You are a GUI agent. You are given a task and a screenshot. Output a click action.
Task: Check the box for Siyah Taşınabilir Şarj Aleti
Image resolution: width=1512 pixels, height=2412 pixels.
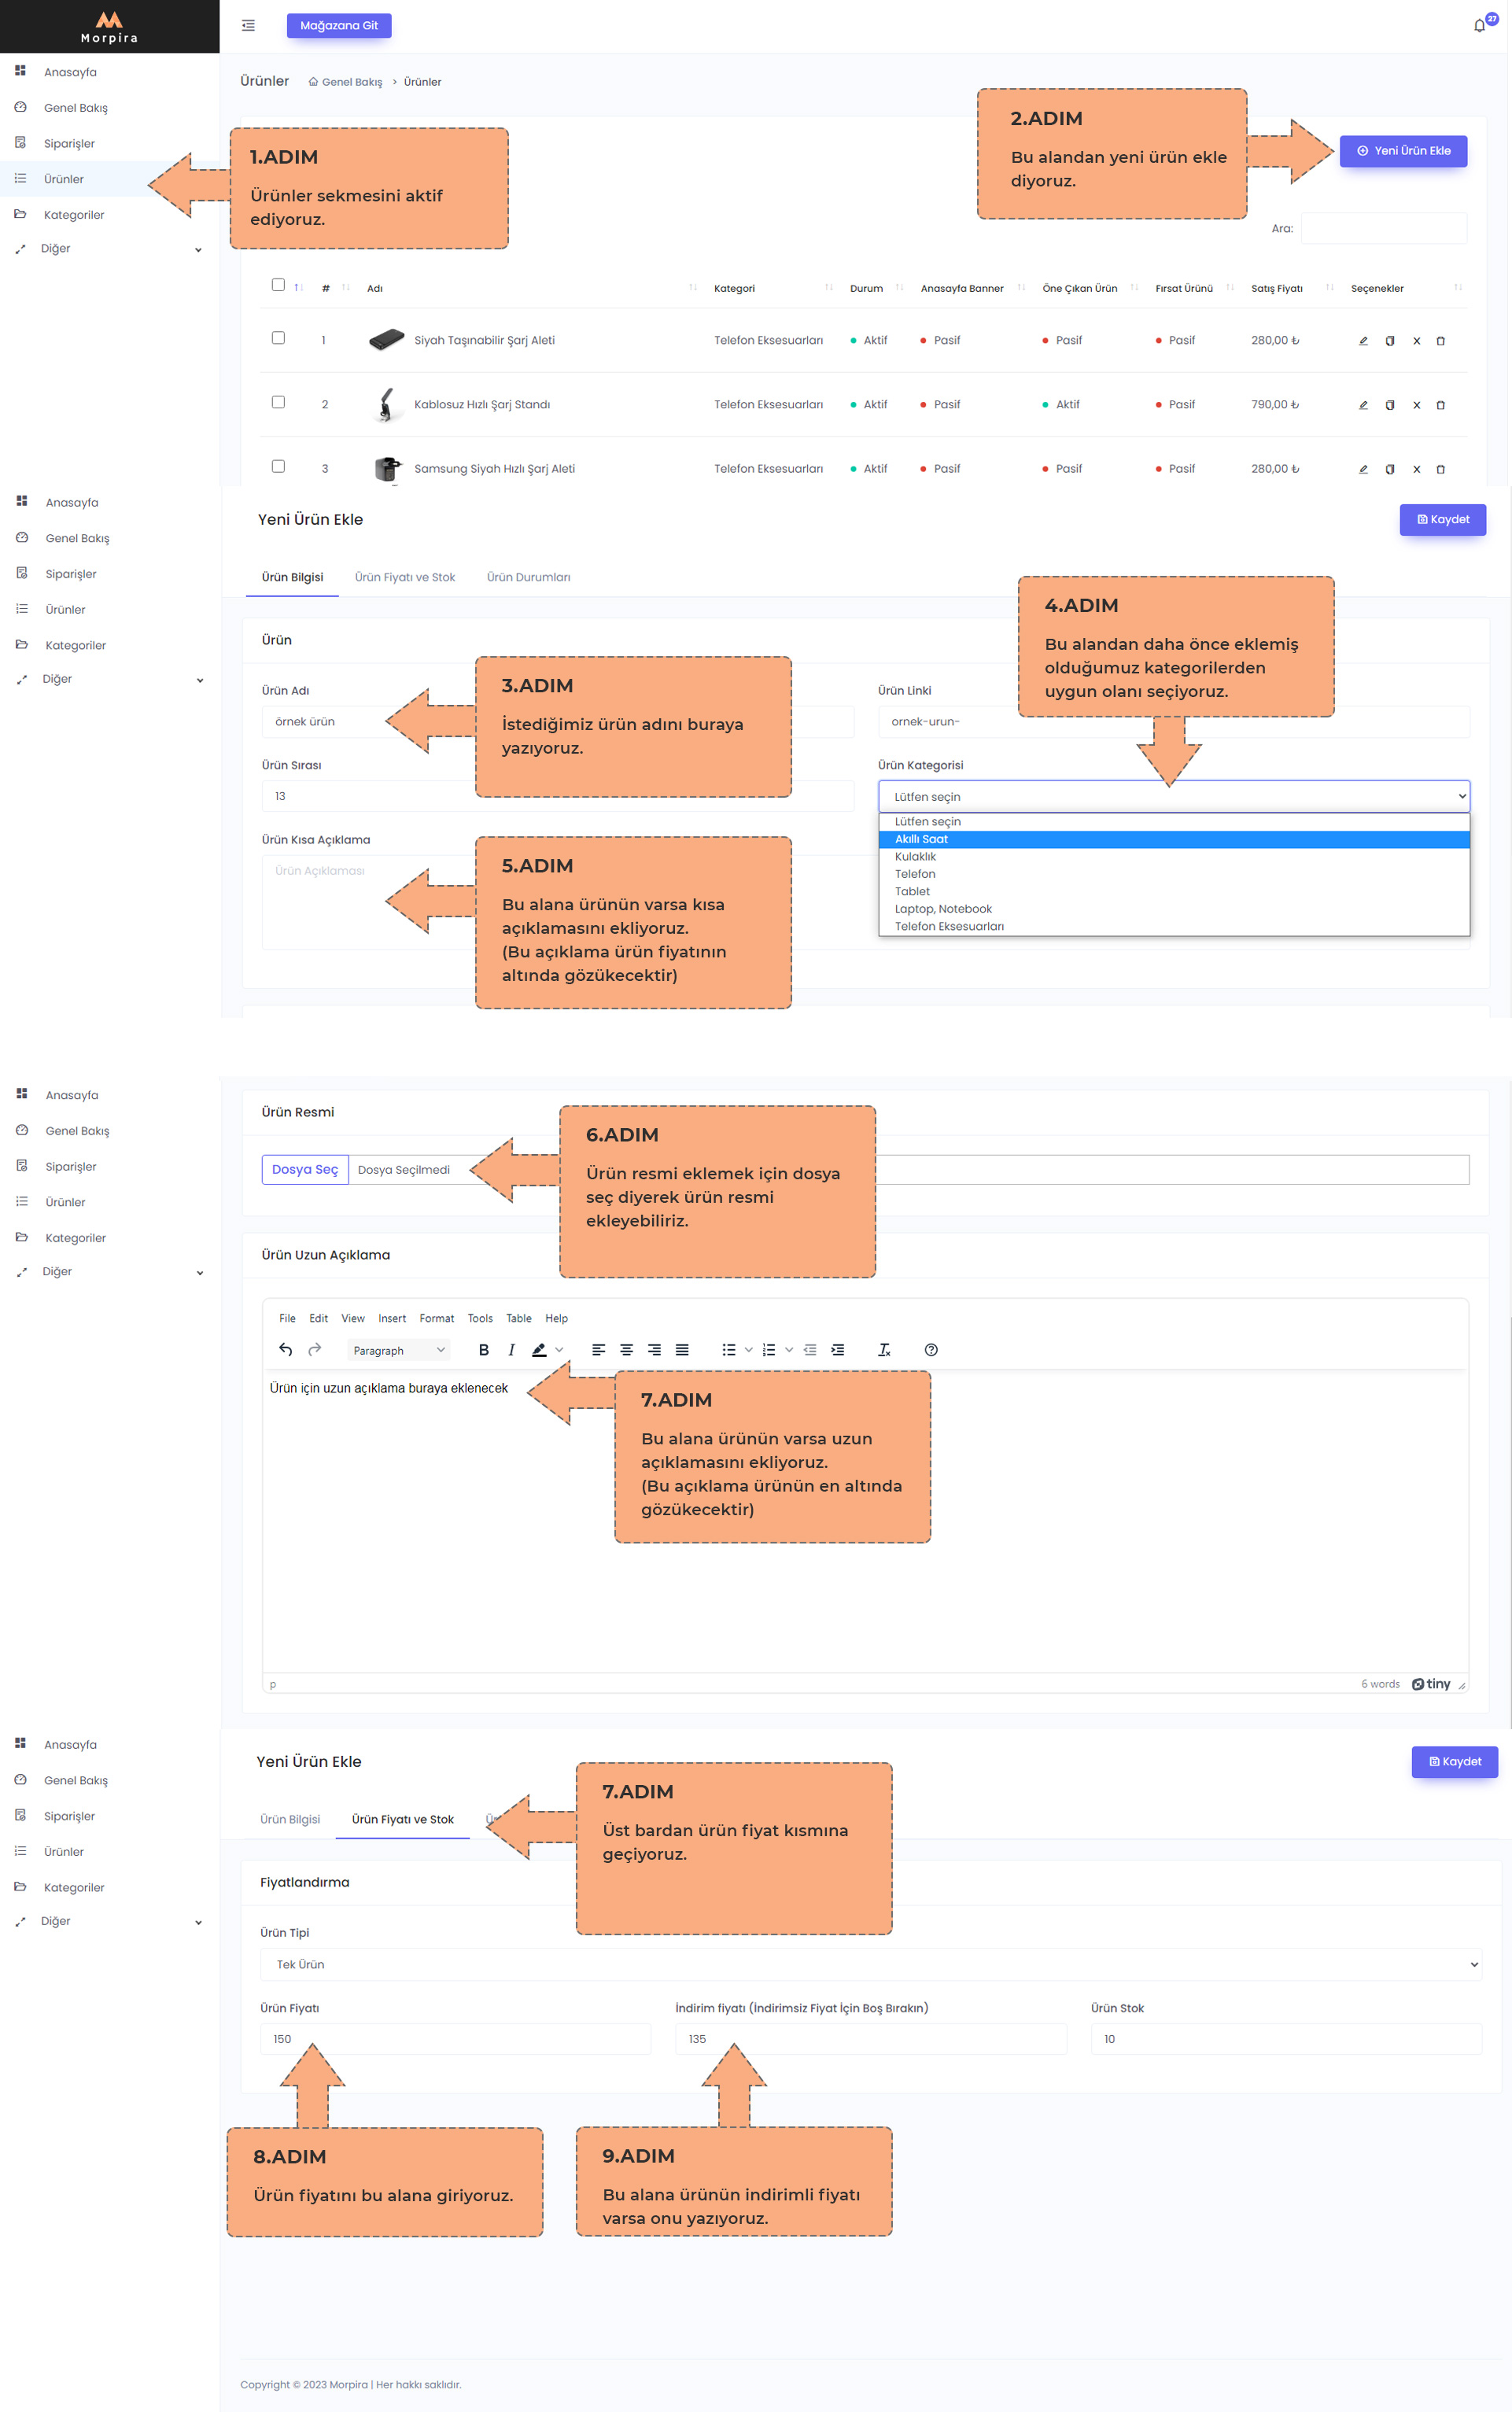[278, 338]
